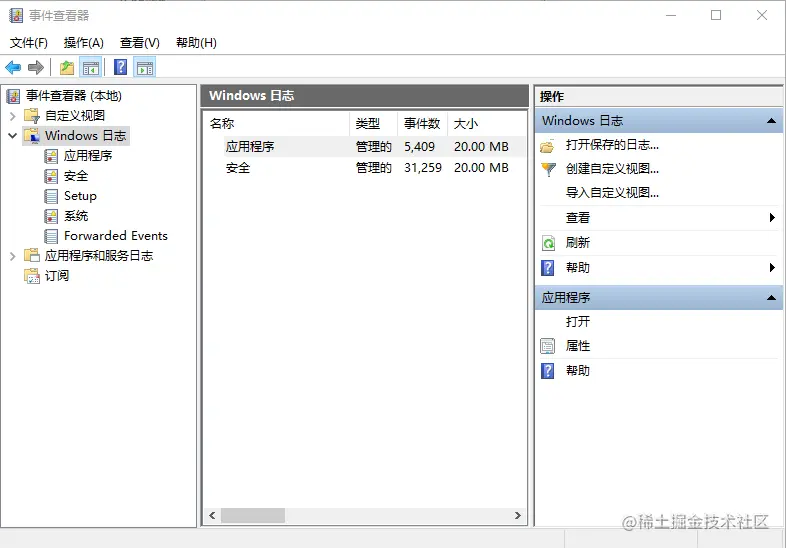Image resolution: width=786 pixels, height=548 pixels.
Task: Click the horizontal scrollbar thumb in log list
Action: coord(253,515)
